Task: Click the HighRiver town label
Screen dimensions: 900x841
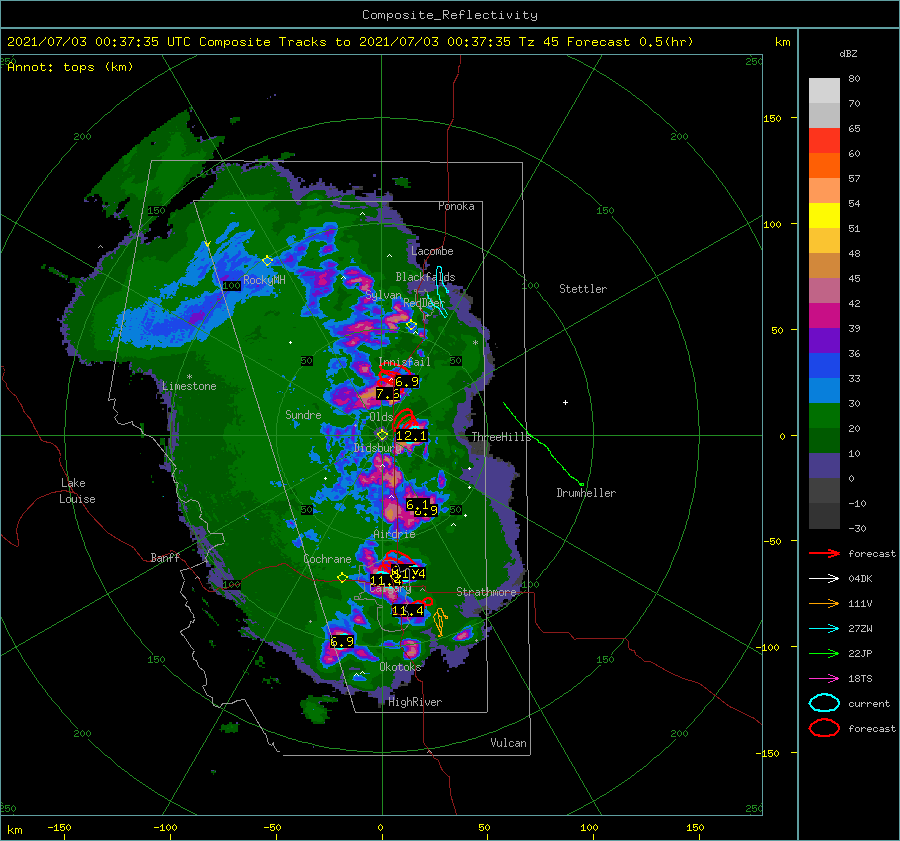Action: pos(415,702)
